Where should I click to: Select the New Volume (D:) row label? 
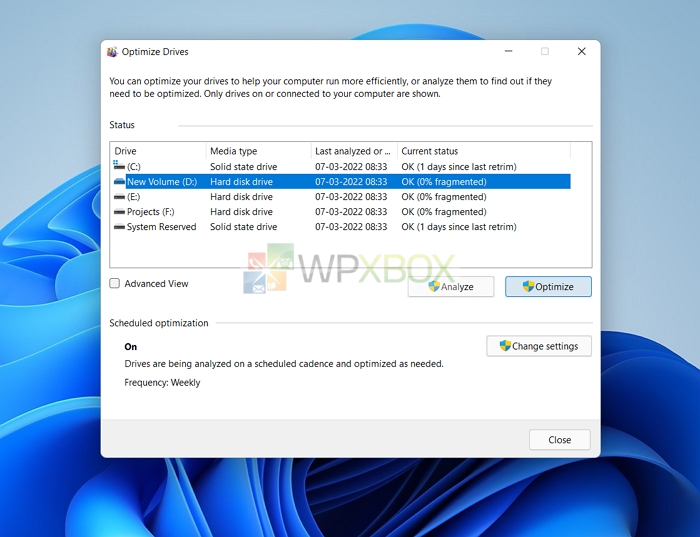point(162,182)
